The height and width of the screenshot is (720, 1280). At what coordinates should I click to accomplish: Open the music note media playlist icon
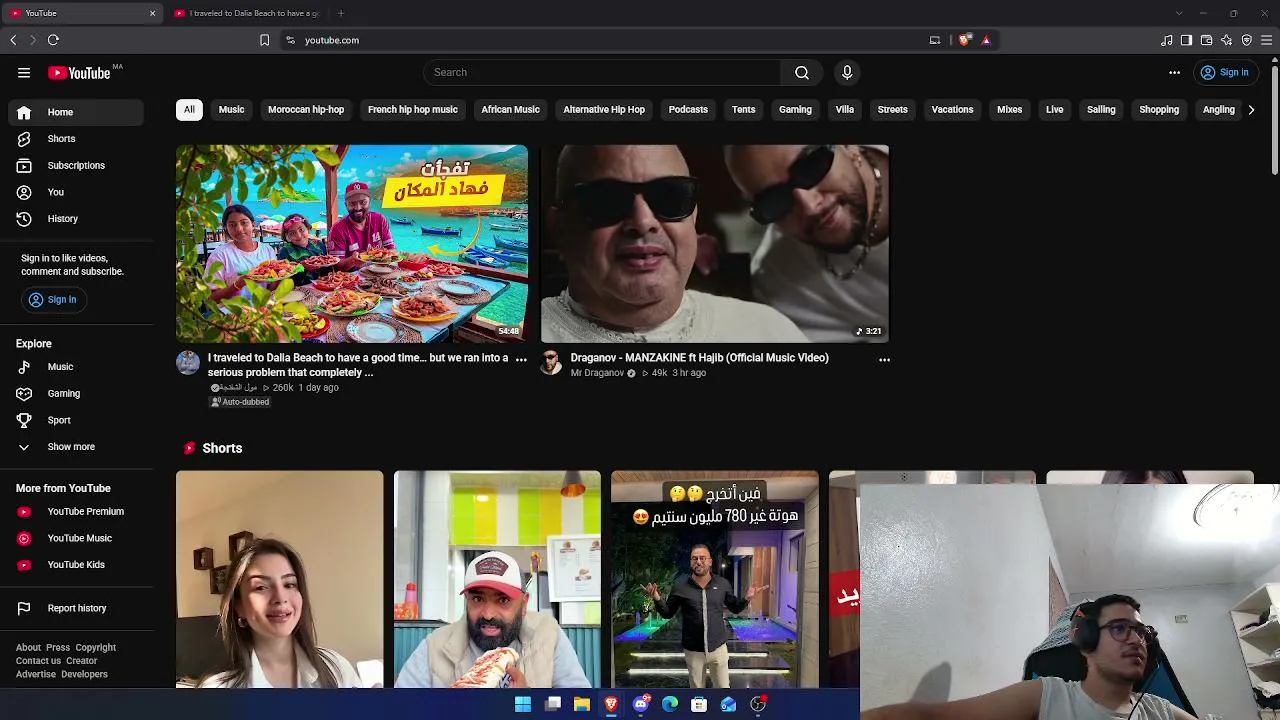pyautogui.click(x=1166, y=40)
